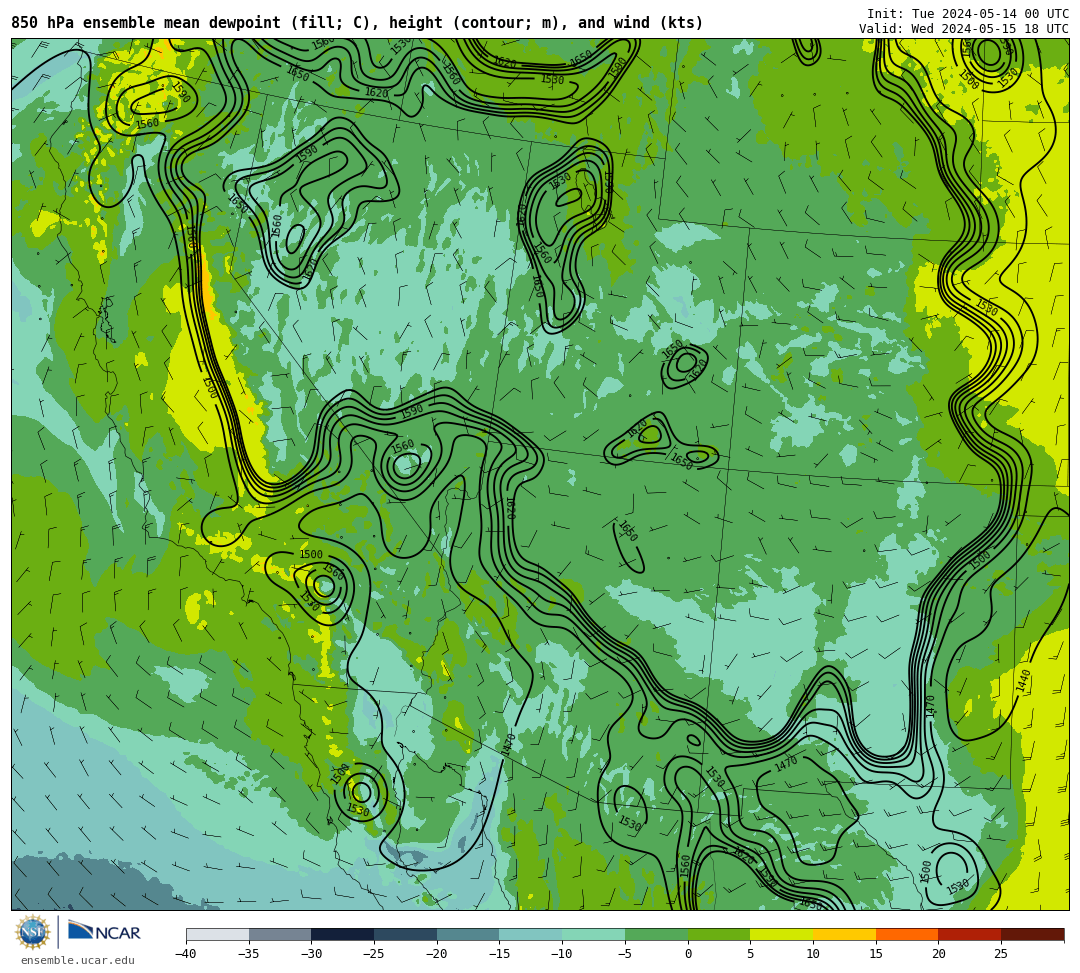The height and width of the screenshot is (973, 1080).
Task: Click the 10 colorbar tick label
Action: (x=813, y=954)
